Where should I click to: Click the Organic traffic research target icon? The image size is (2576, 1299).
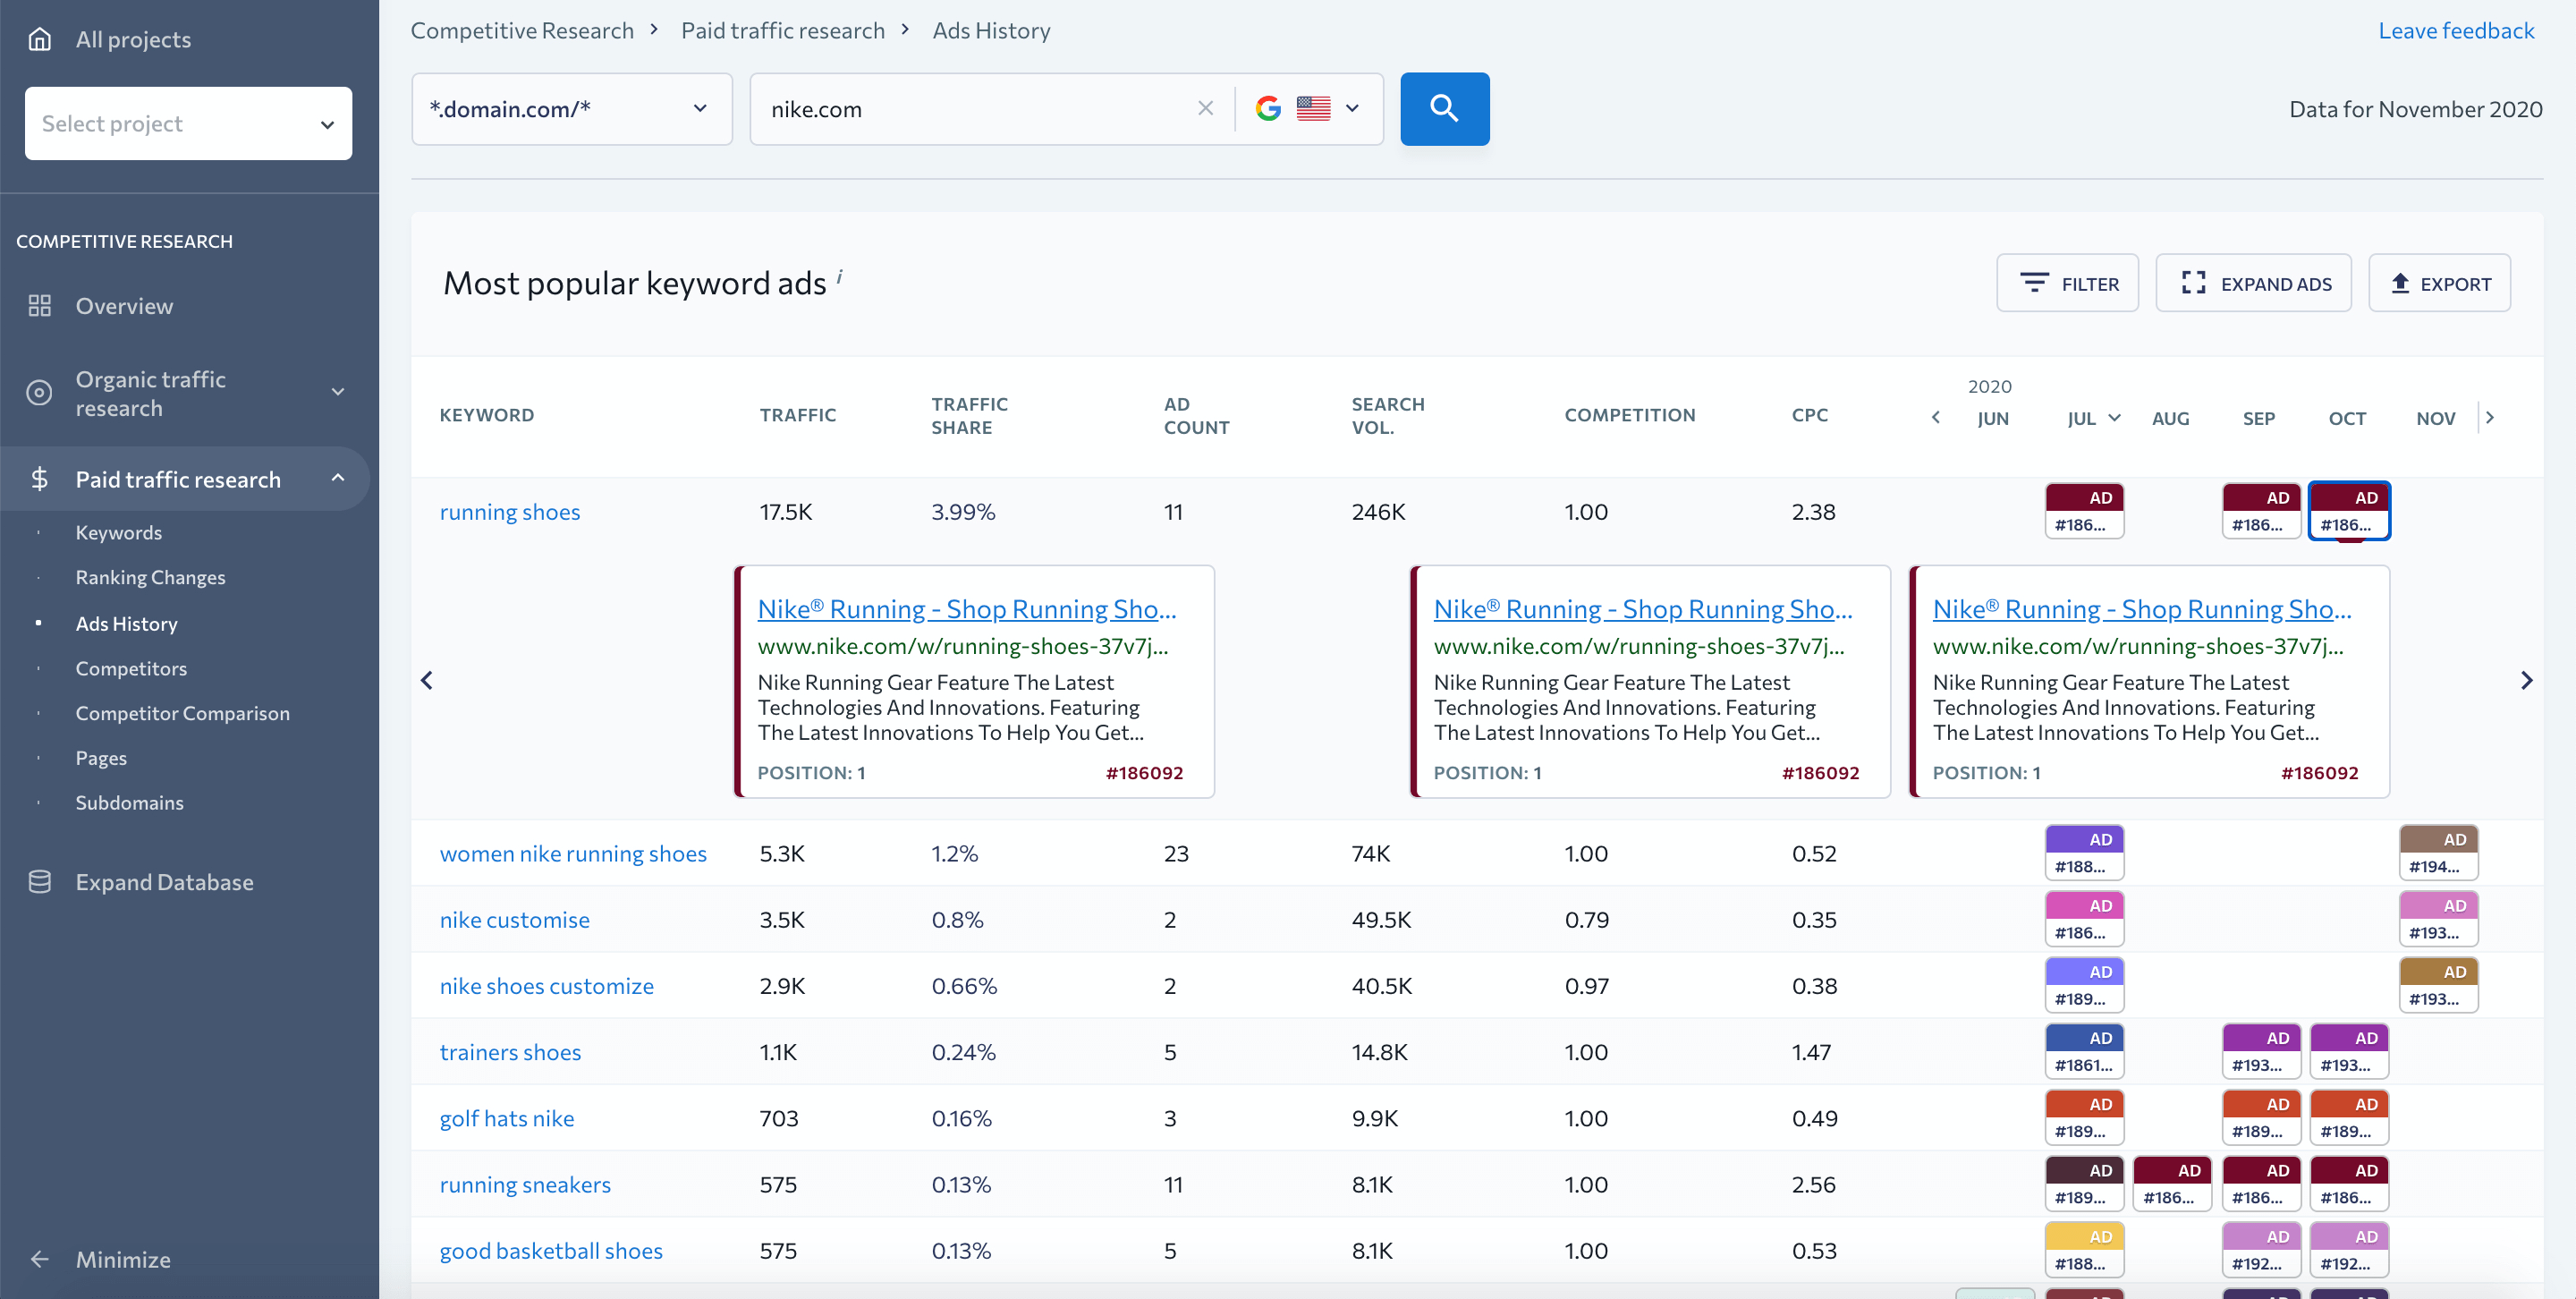39,393
